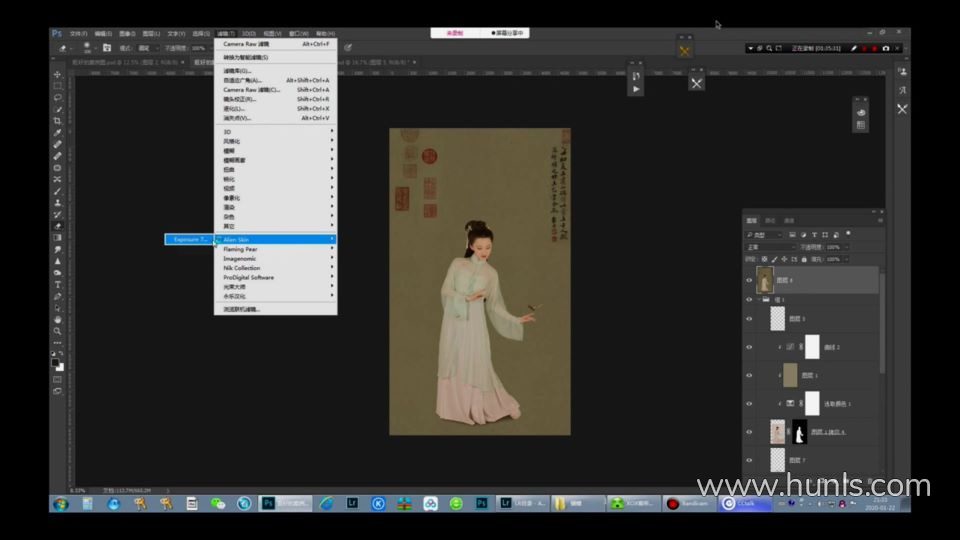Select the Zoom tool
This screenshot has width=960, height=540.
(58, 331)
